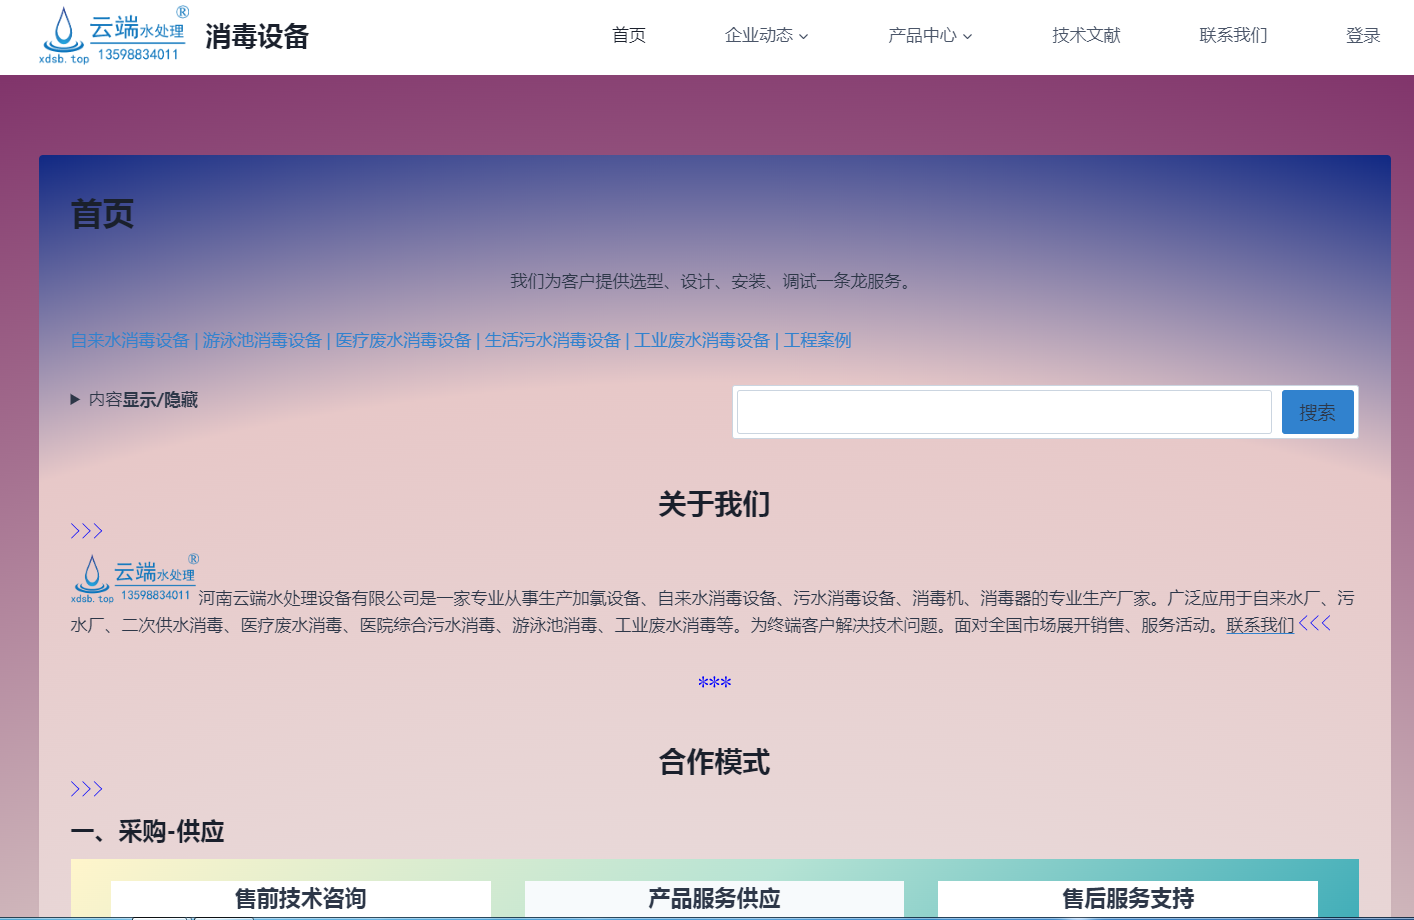1414x920 pixels.
Task: Expand the 内容显示/隐藏 disclosure triangle
Action: [76, 399]
